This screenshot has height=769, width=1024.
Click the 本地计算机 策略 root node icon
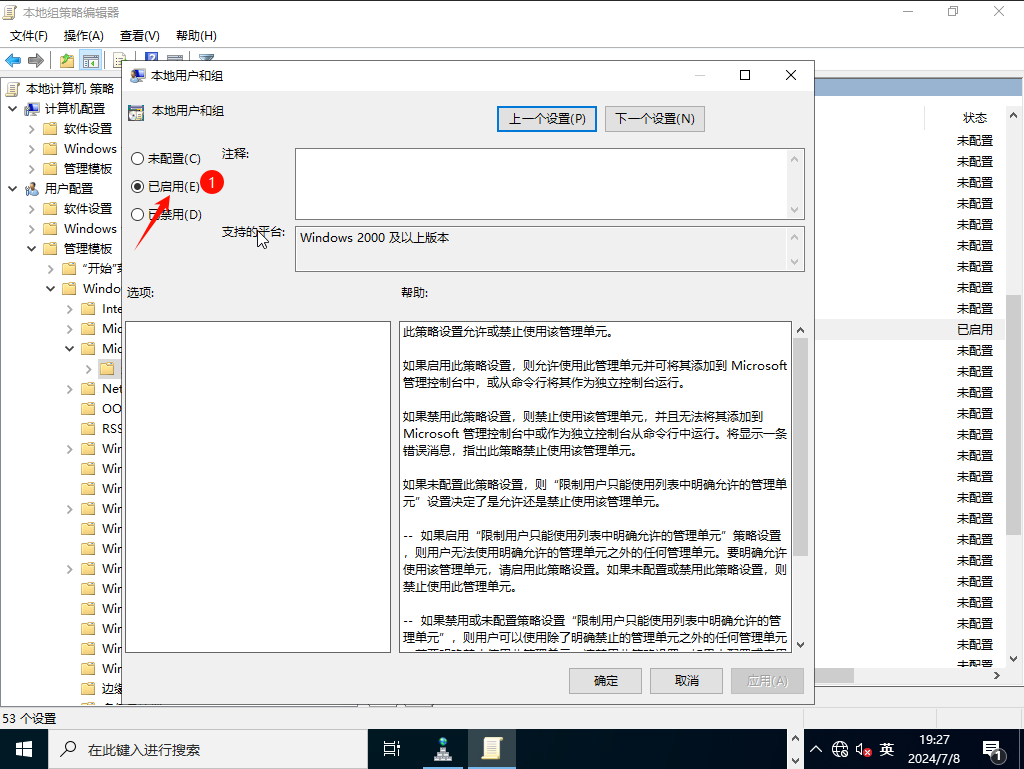point(12,88)
